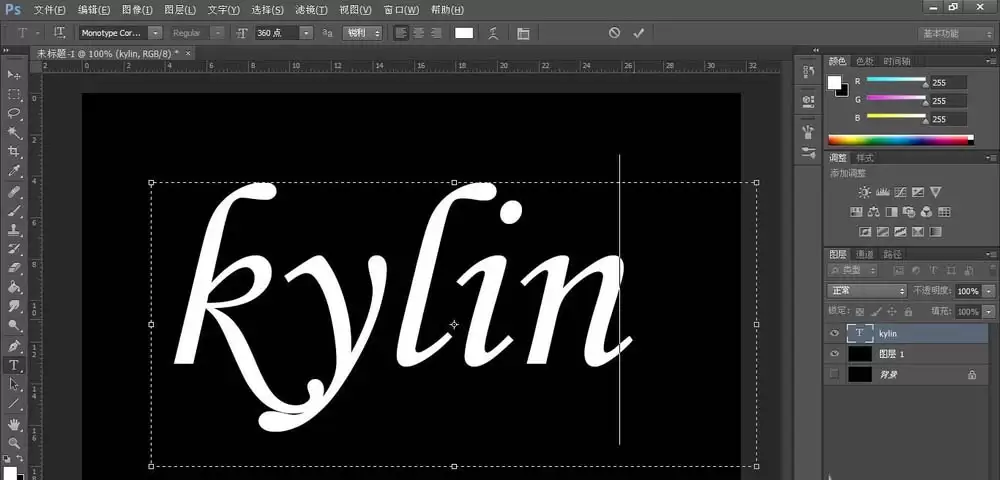
Task: Select the Magic Wand tool
Action: point(14,133)
